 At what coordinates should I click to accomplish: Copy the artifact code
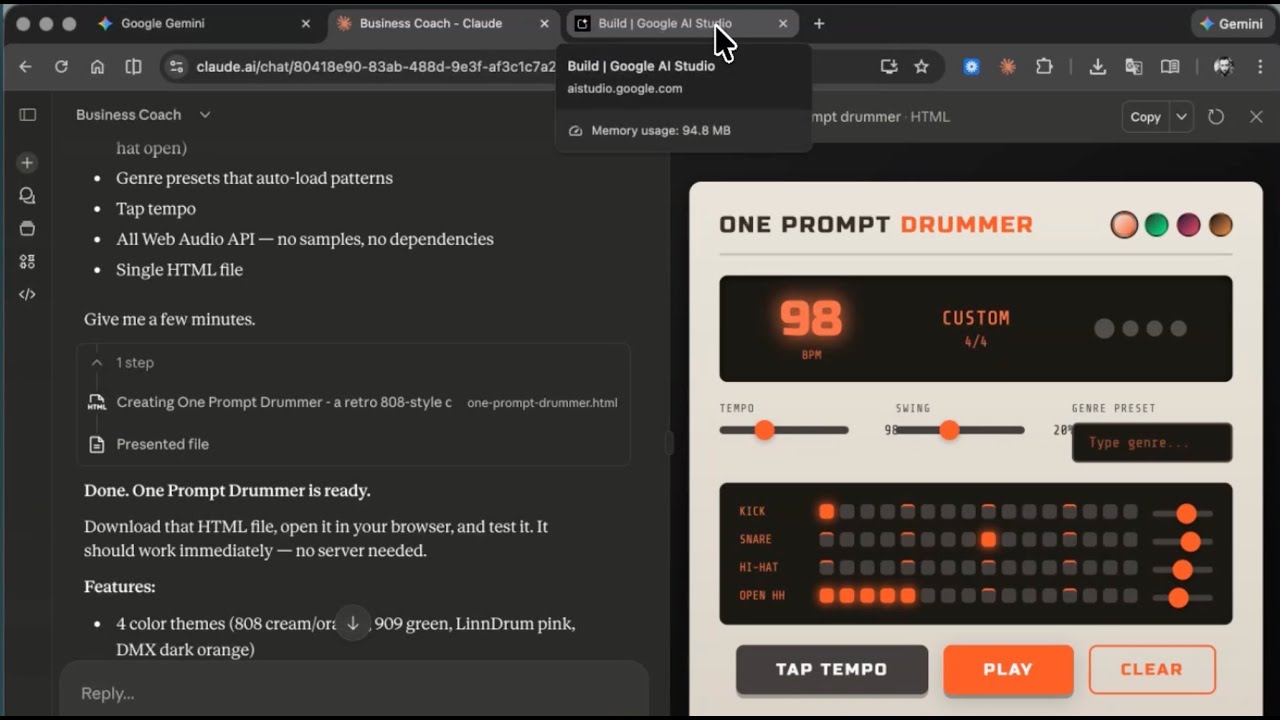coord(1145,116)
